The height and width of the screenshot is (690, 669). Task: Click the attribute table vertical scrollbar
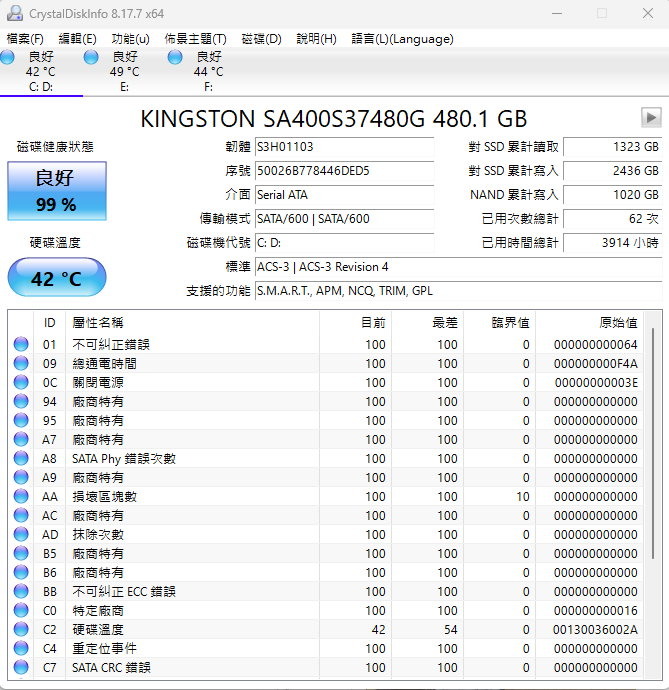point(653,444)
